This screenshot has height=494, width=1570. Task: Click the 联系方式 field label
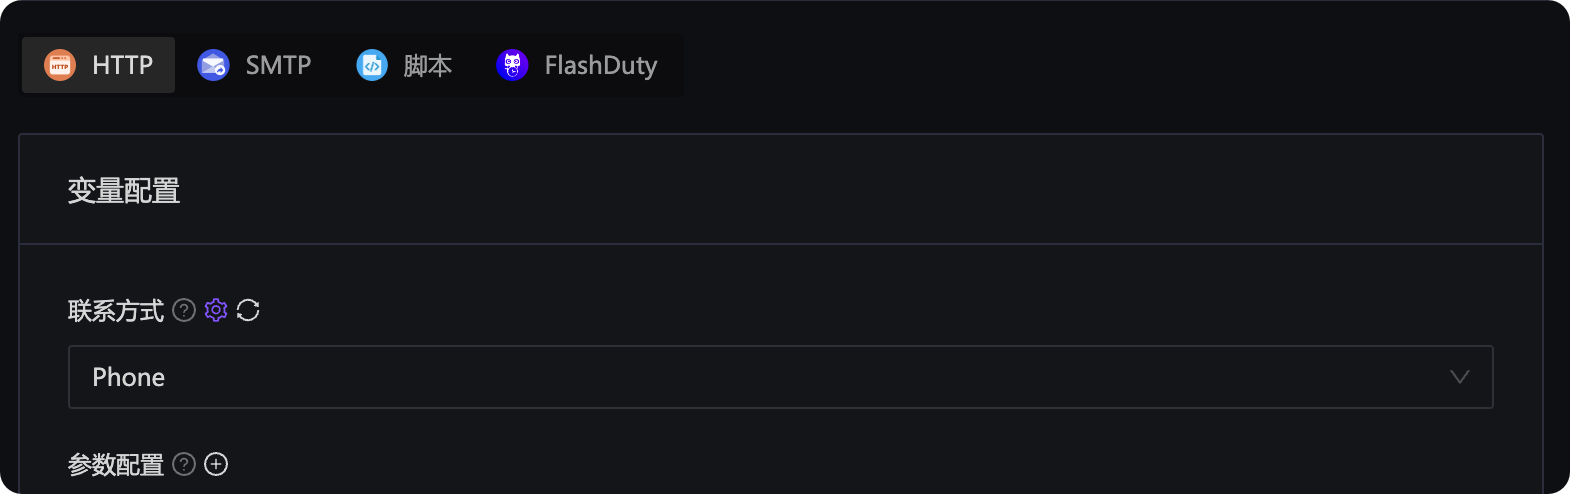click(116, 311)
